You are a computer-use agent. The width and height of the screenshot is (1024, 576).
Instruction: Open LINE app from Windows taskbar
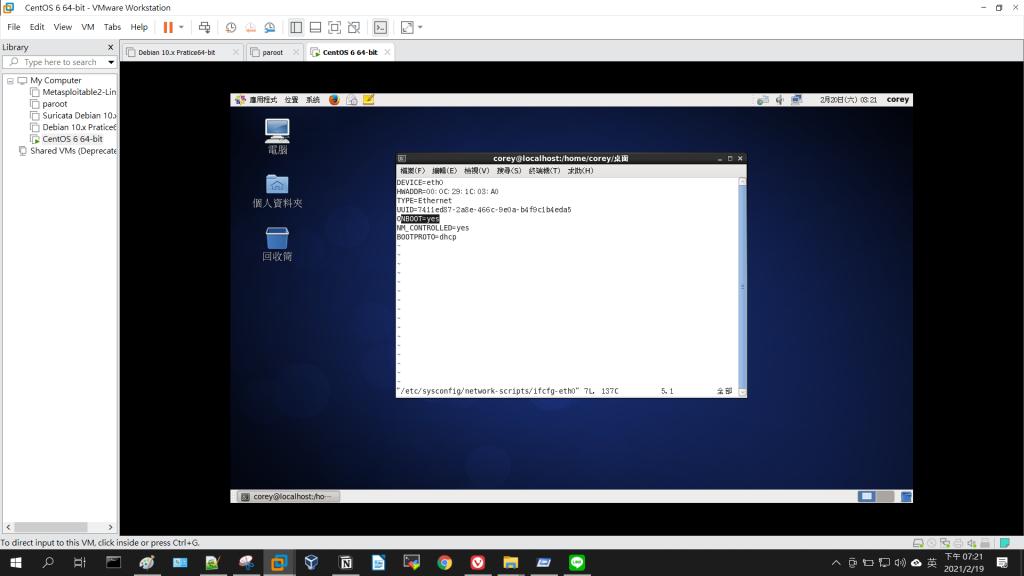(577, 562)
